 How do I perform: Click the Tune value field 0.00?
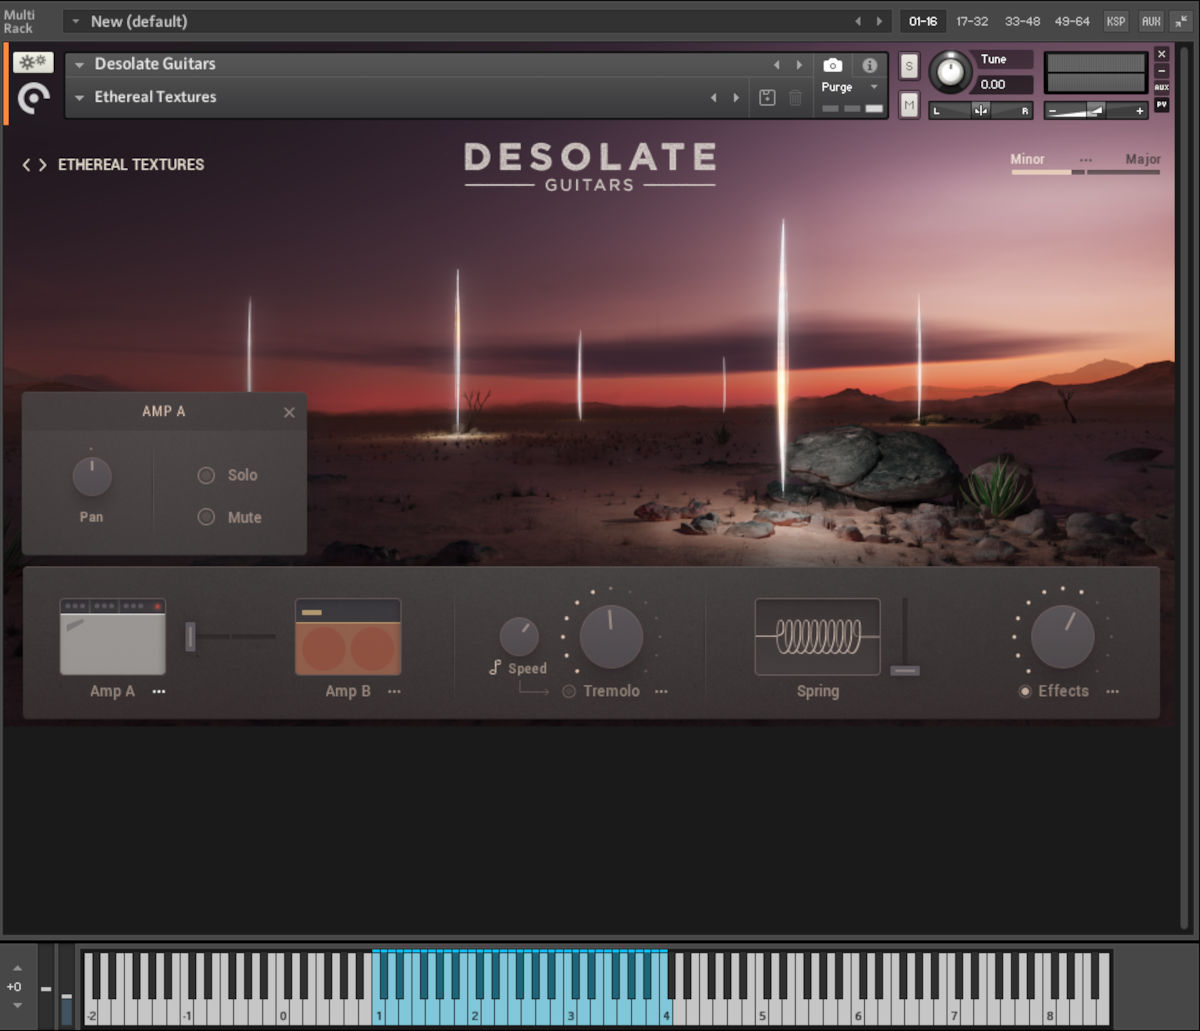pyautogui.click(x=1003, y=85)
